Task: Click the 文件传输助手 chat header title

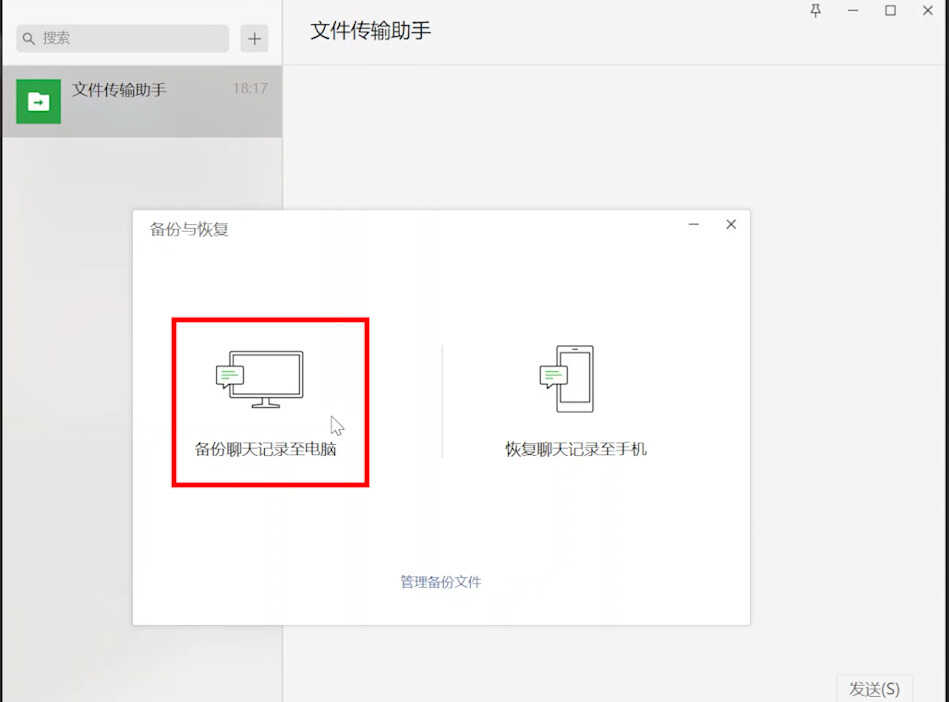Action: coord(370,31)
